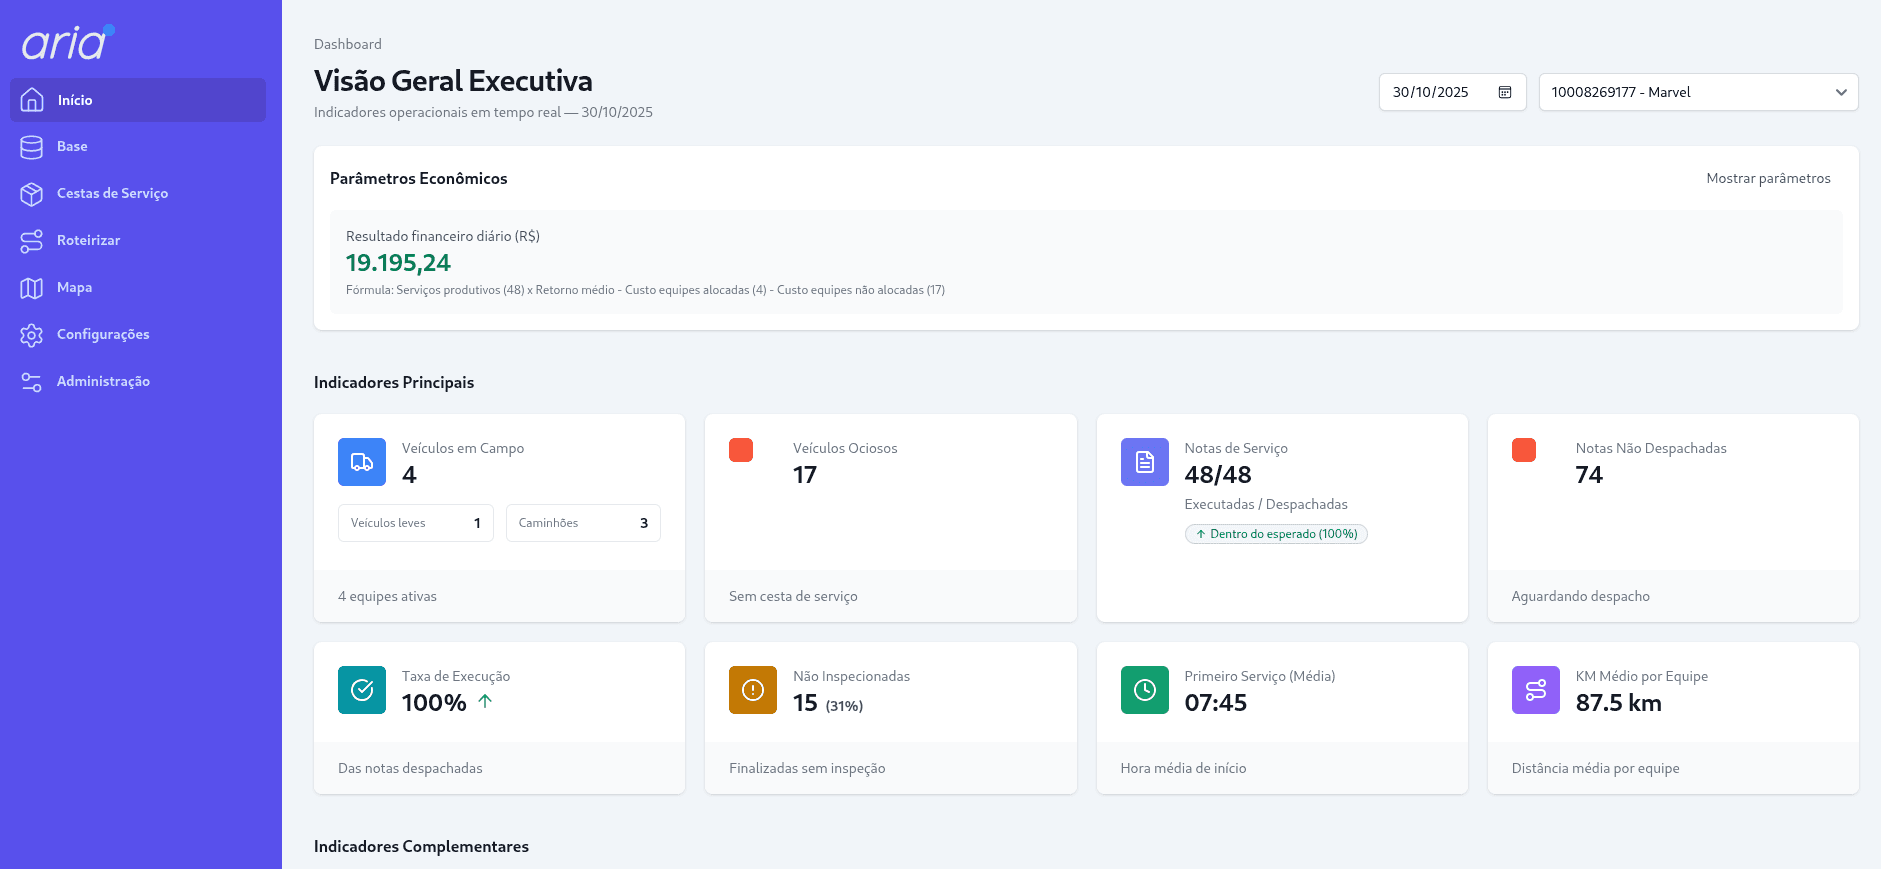Click the route icon for KM Médio por Equipe
This screenshot has width=1881, height=869.
click(1535, 690)
